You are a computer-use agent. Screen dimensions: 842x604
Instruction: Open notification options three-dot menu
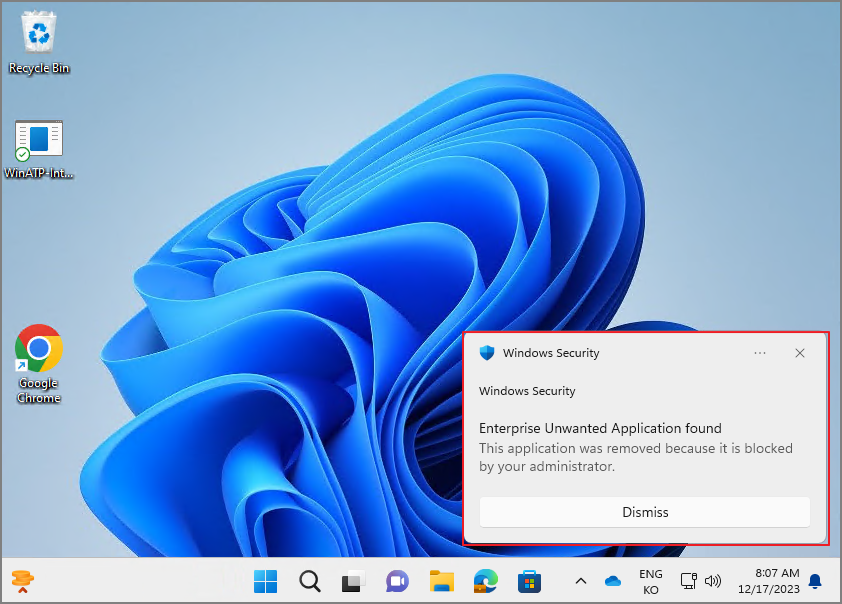[x=760, y=353]
